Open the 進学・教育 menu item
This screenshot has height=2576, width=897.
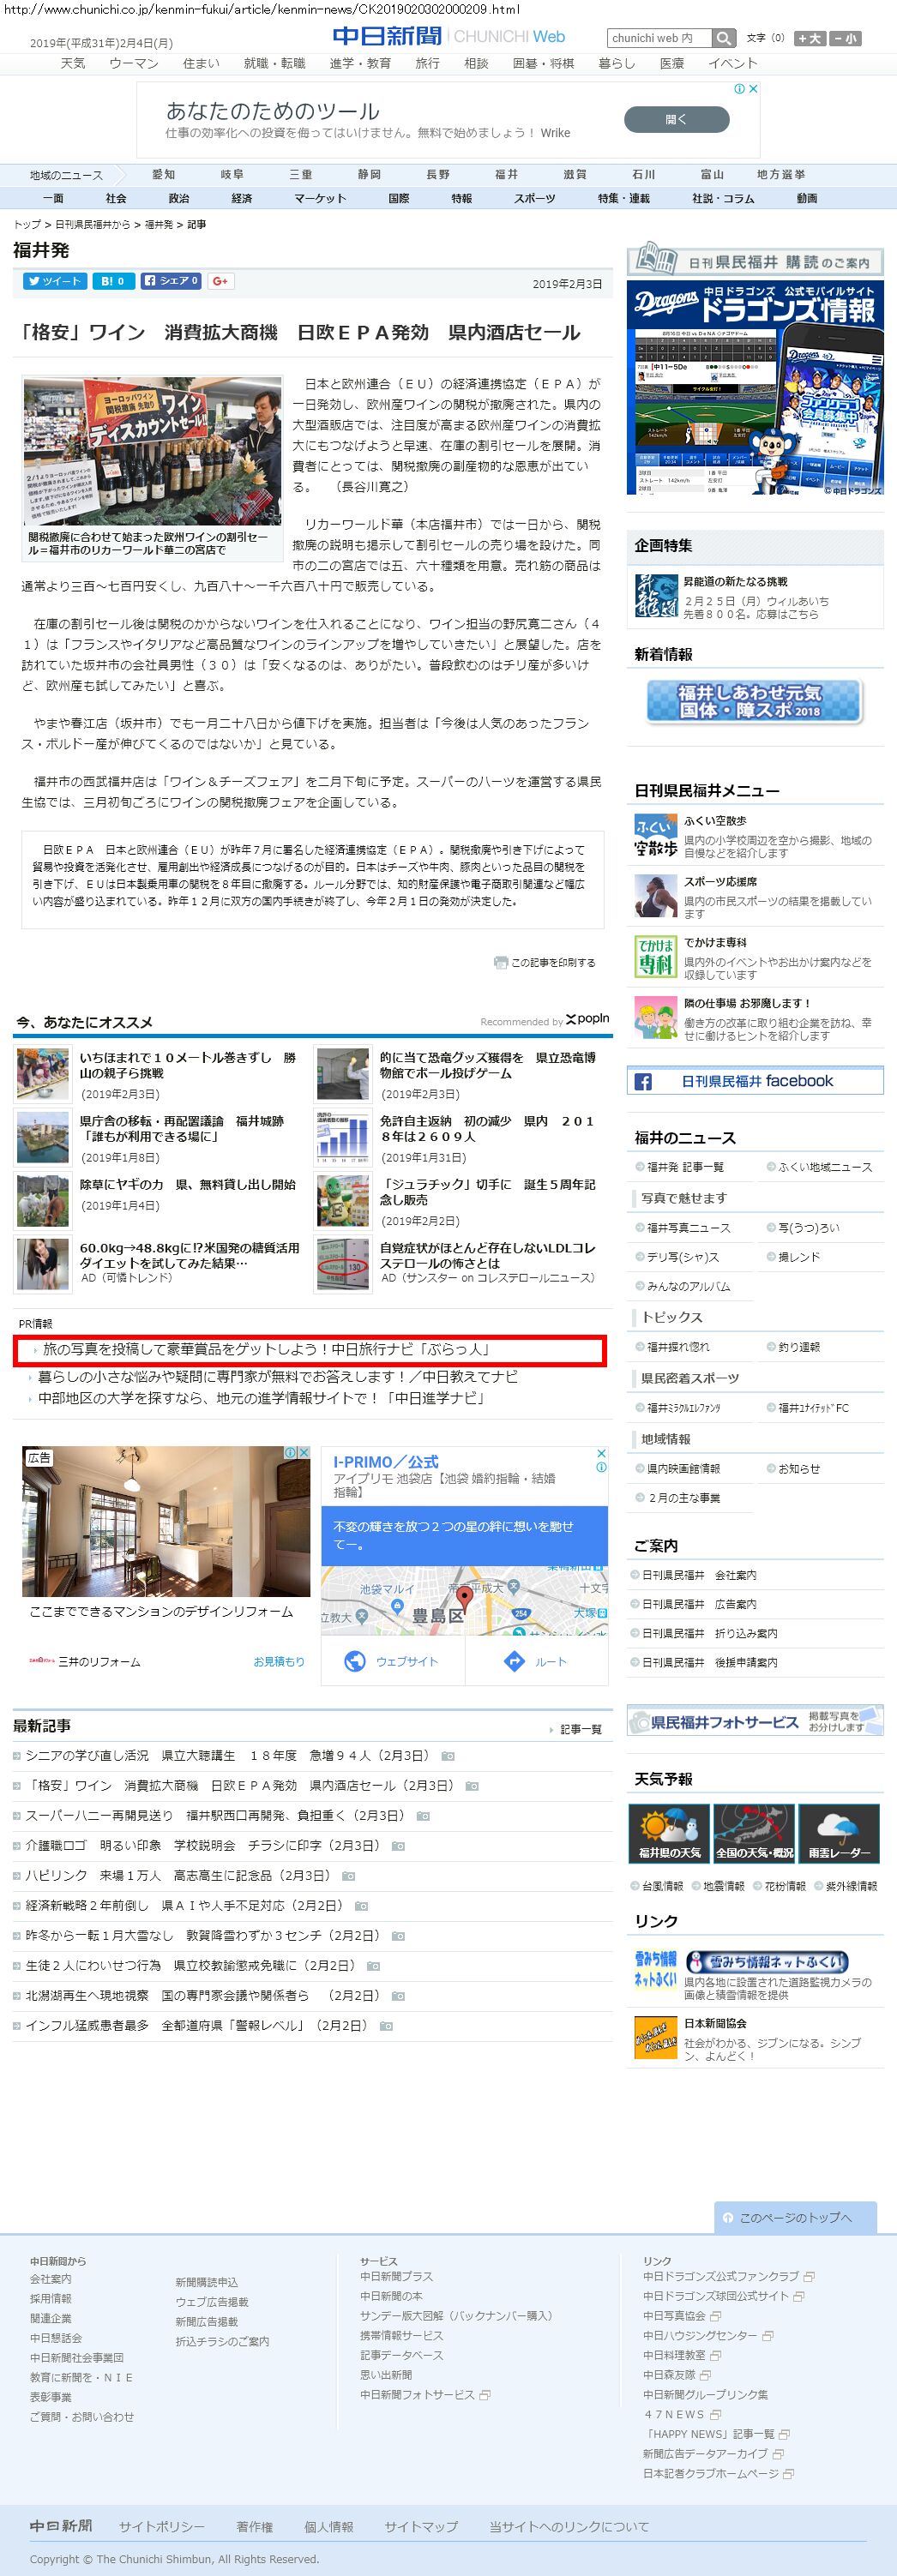coord(360,63)
